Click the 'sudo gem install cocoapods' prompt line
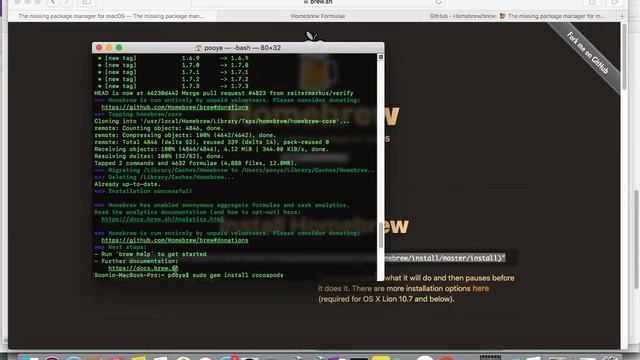The image size is (640, 360). [189, 275]
